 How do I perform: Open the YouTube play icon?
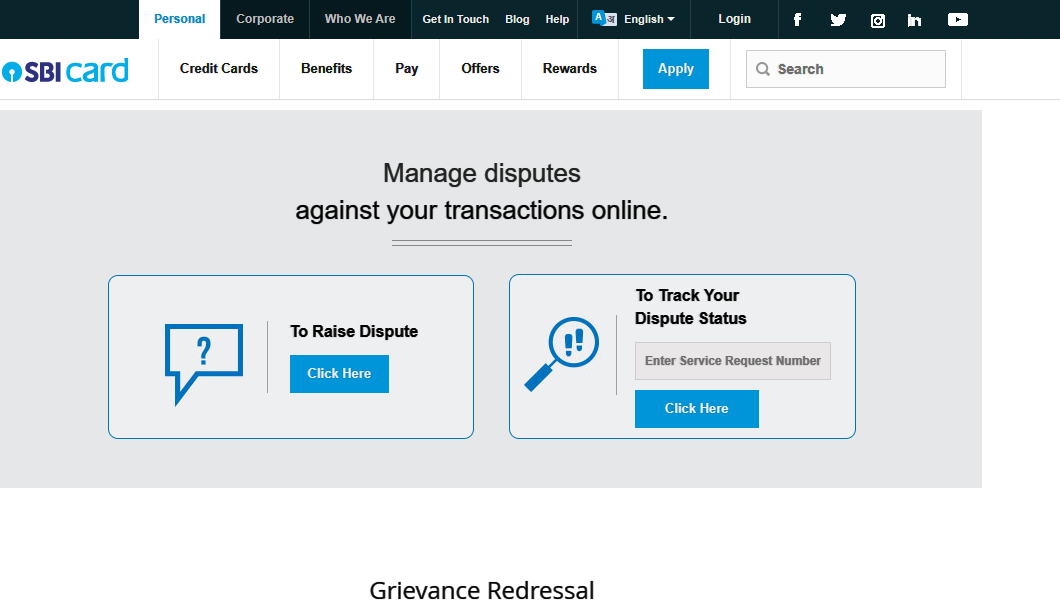pyautogui.click(x=957, y=20)
